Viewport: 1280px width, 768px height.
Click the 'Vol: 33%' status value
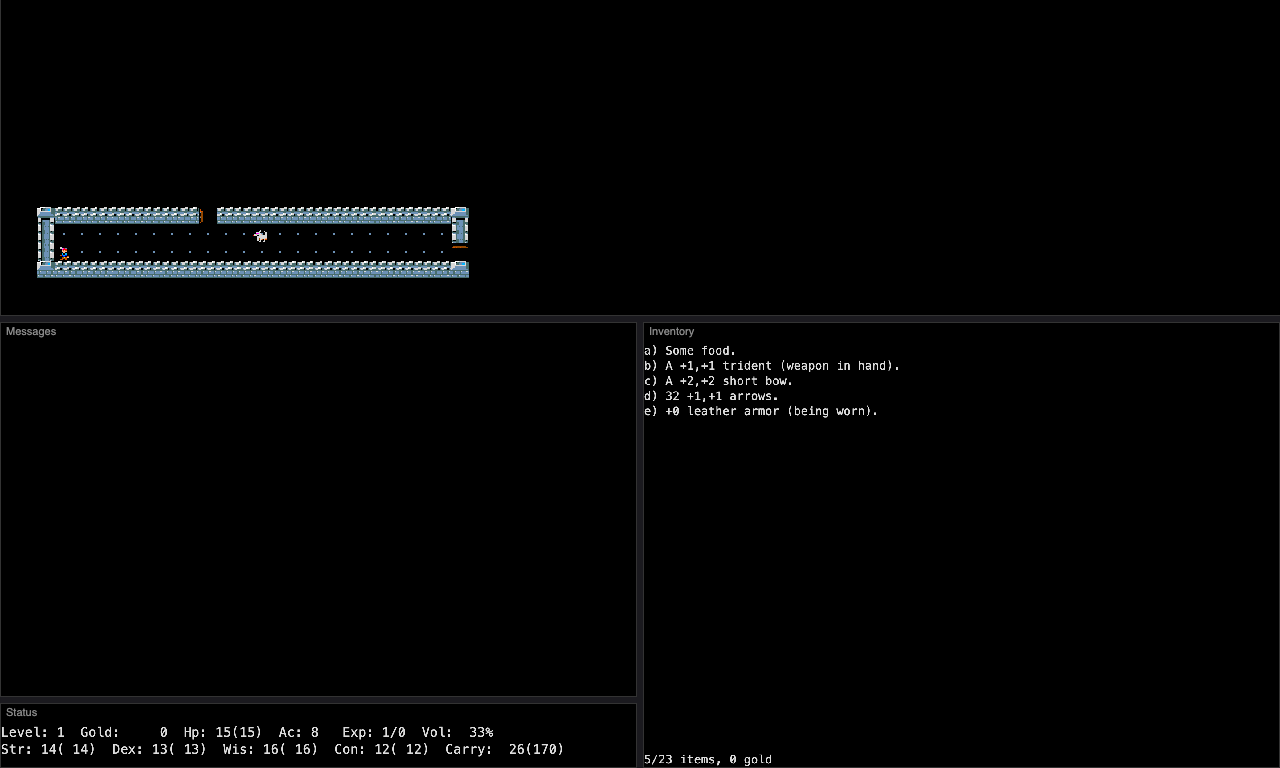(x=458, y=732)
